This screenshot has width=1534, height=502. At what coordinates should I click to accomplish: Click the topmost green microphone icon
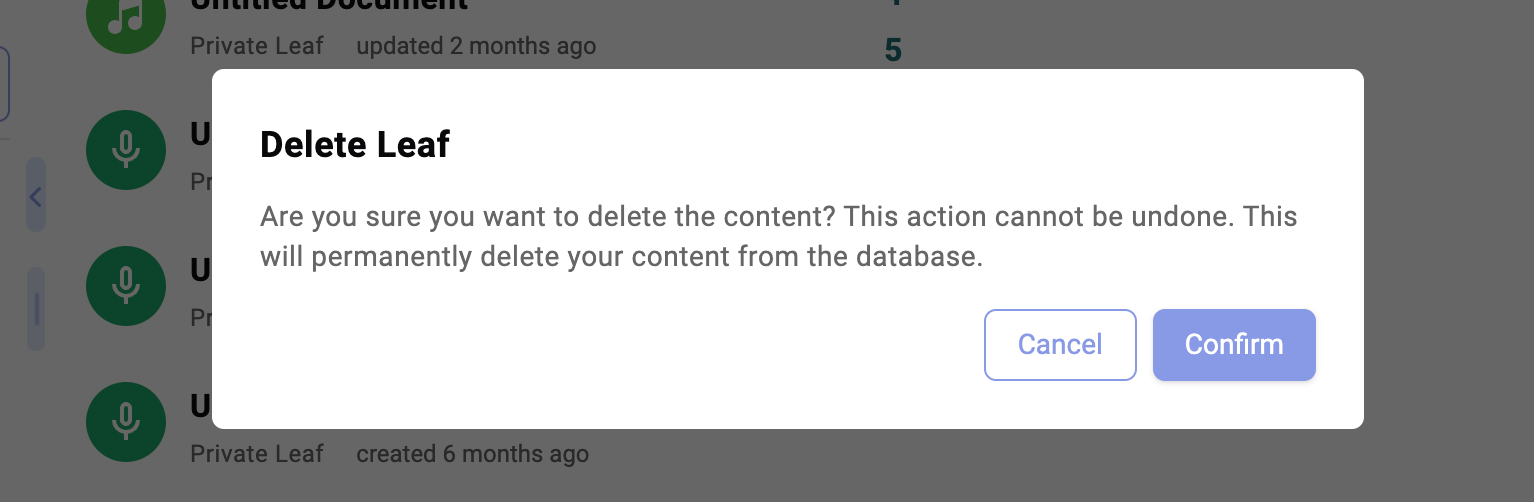click(125, 149)
